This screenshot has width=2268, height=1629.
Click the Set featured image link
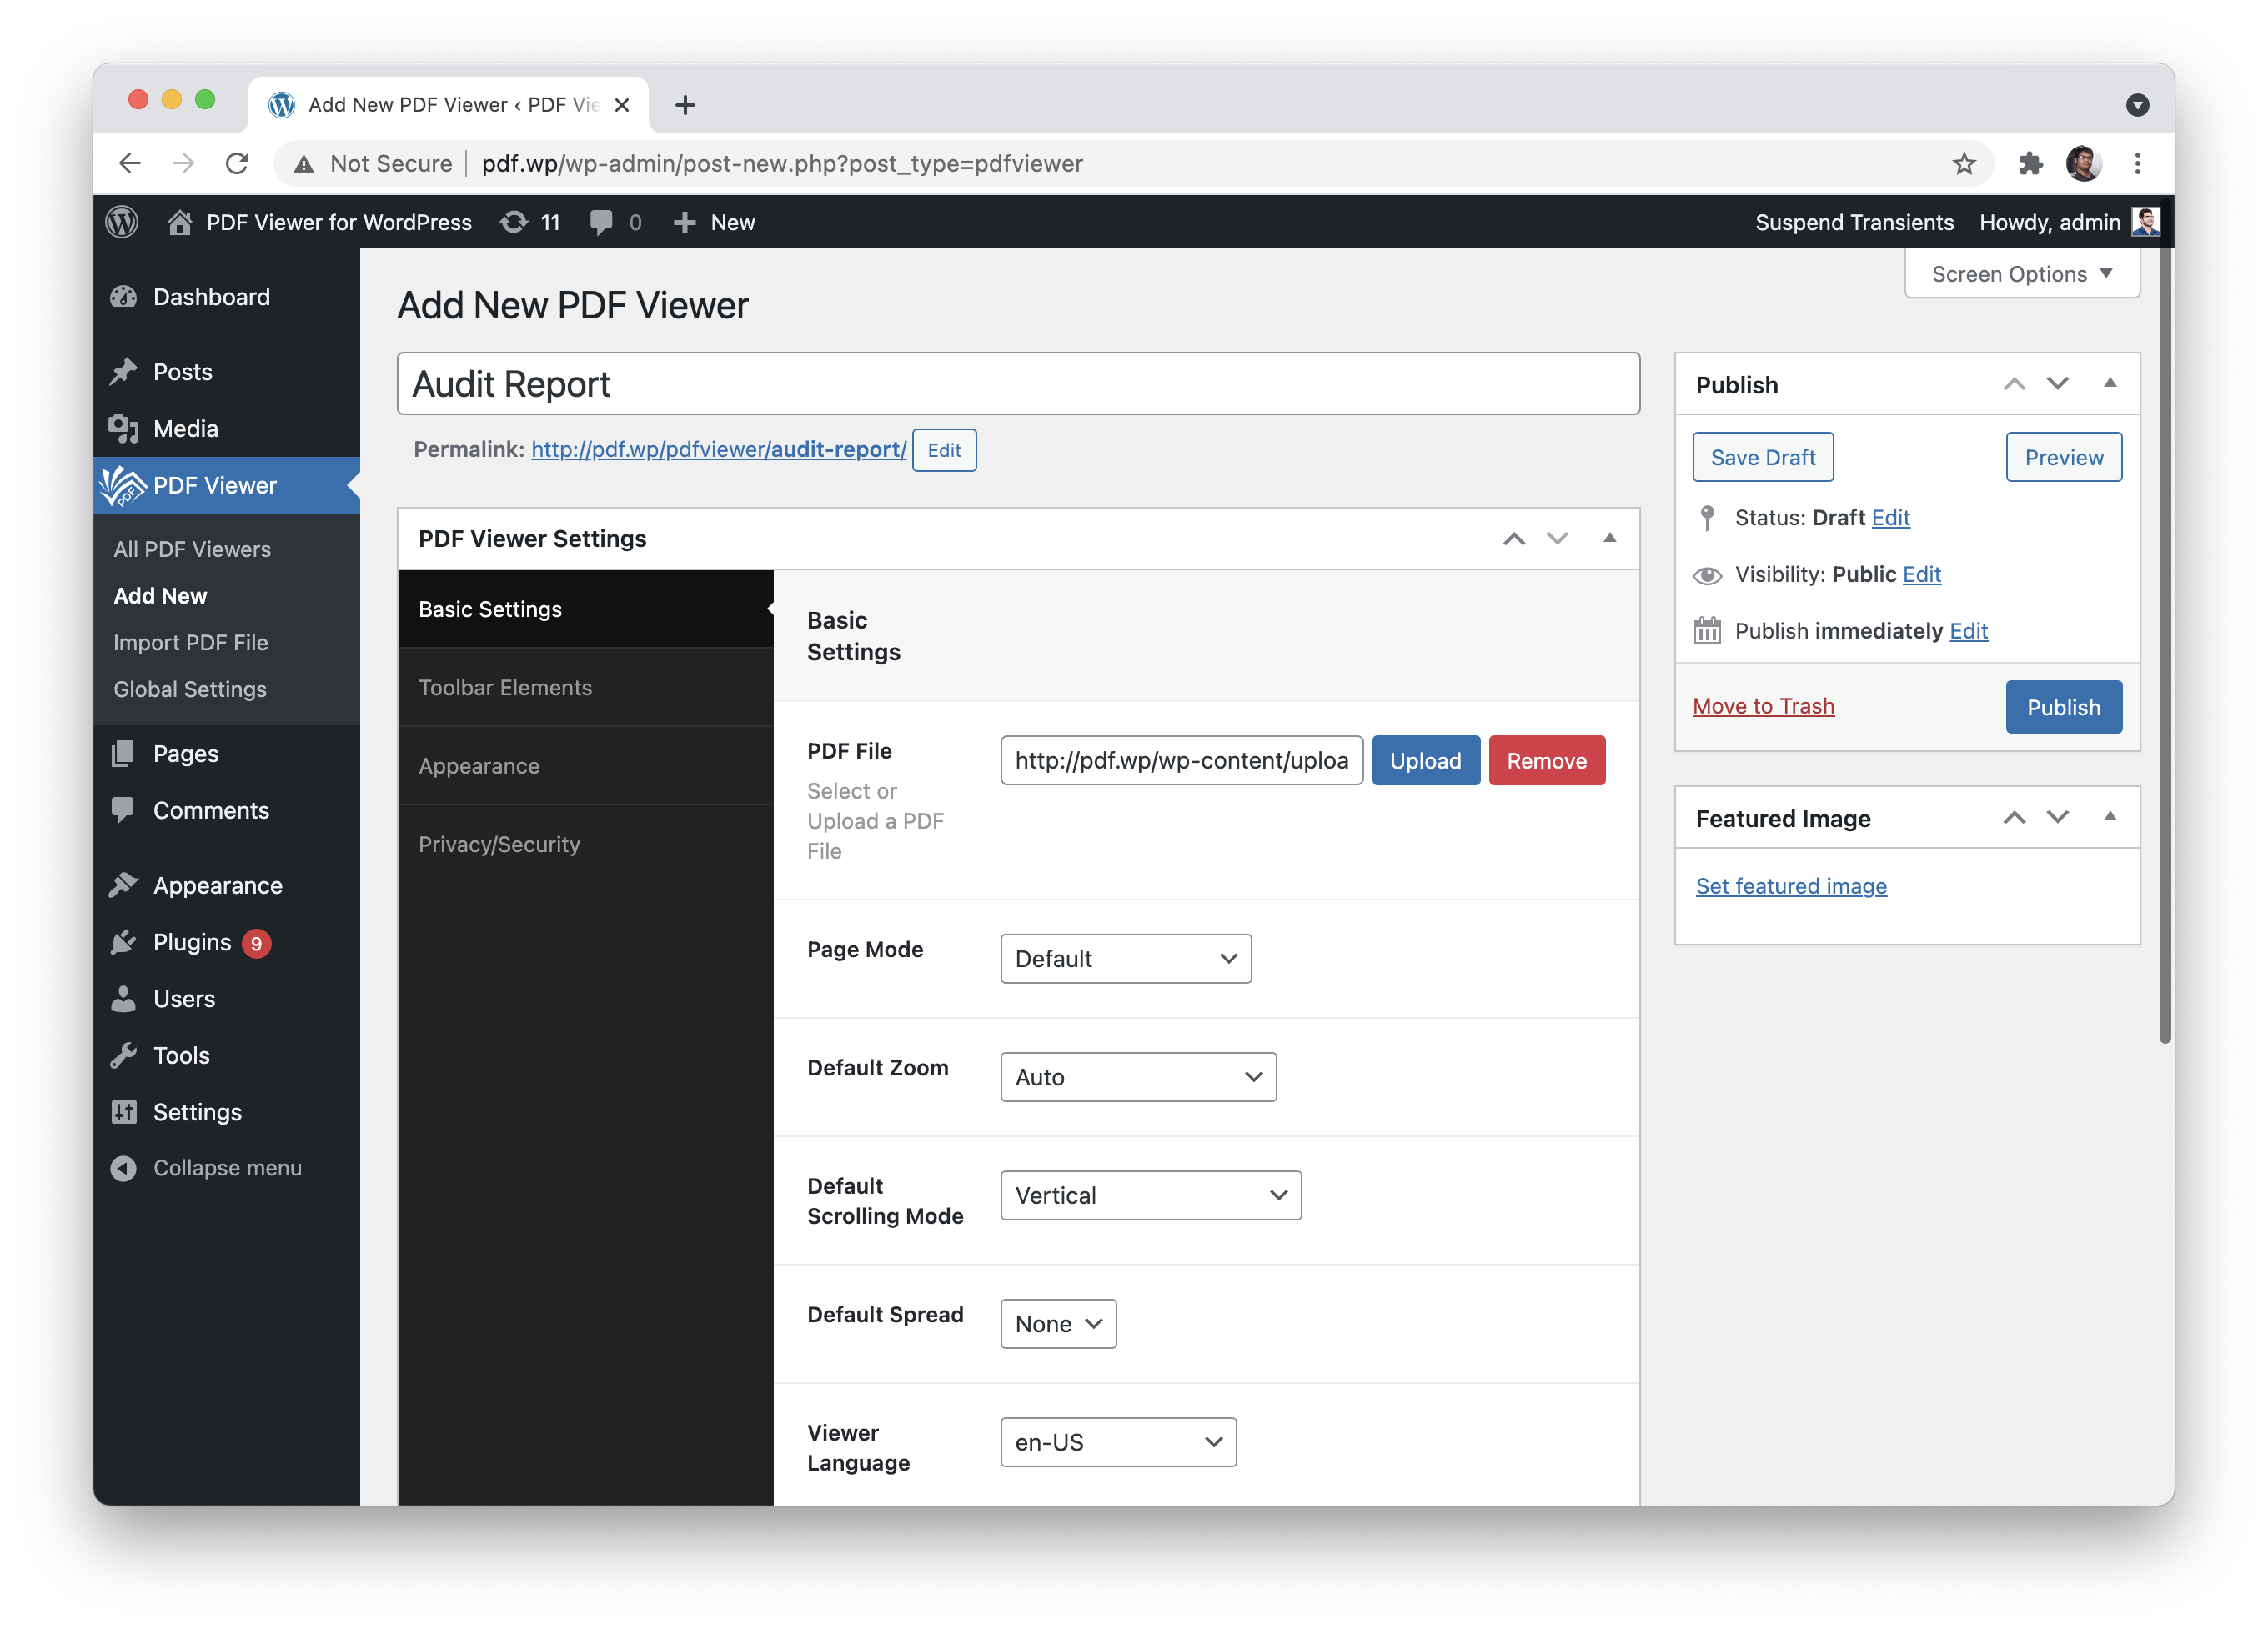(x=1790, y=886)
